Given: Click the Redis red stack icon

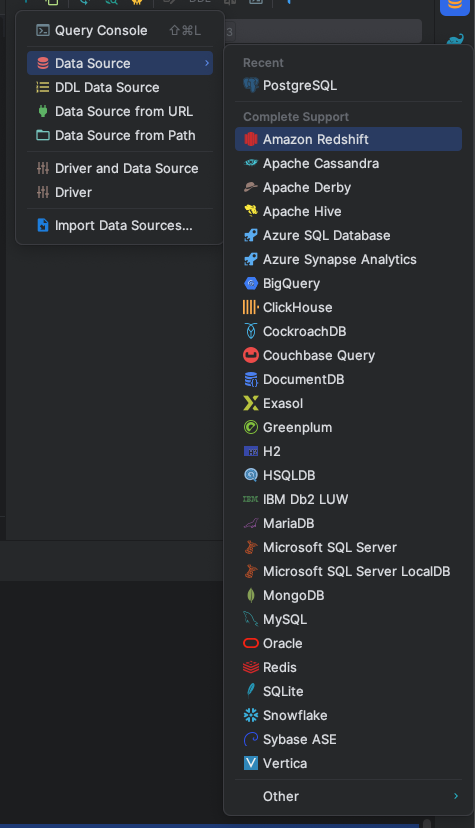Looking at the screenshot, I should click(251, 667).
